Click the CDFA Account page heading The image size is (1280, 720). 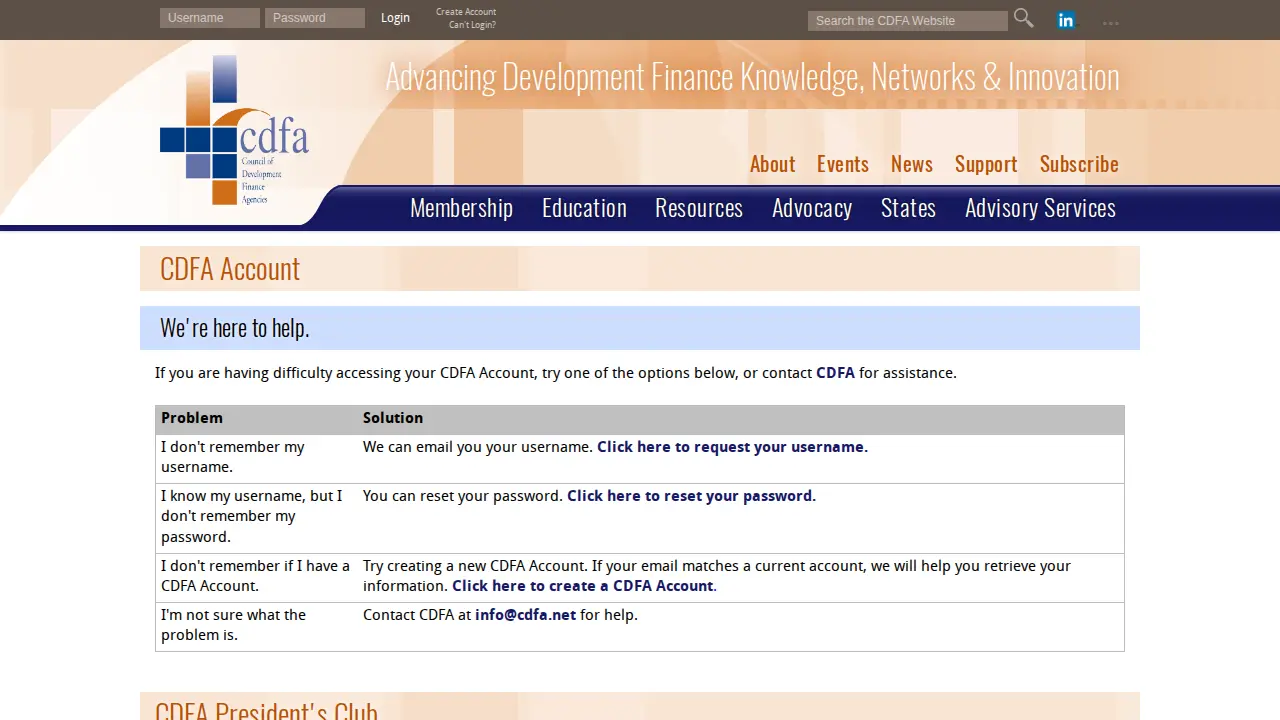(x=230, y=269)
